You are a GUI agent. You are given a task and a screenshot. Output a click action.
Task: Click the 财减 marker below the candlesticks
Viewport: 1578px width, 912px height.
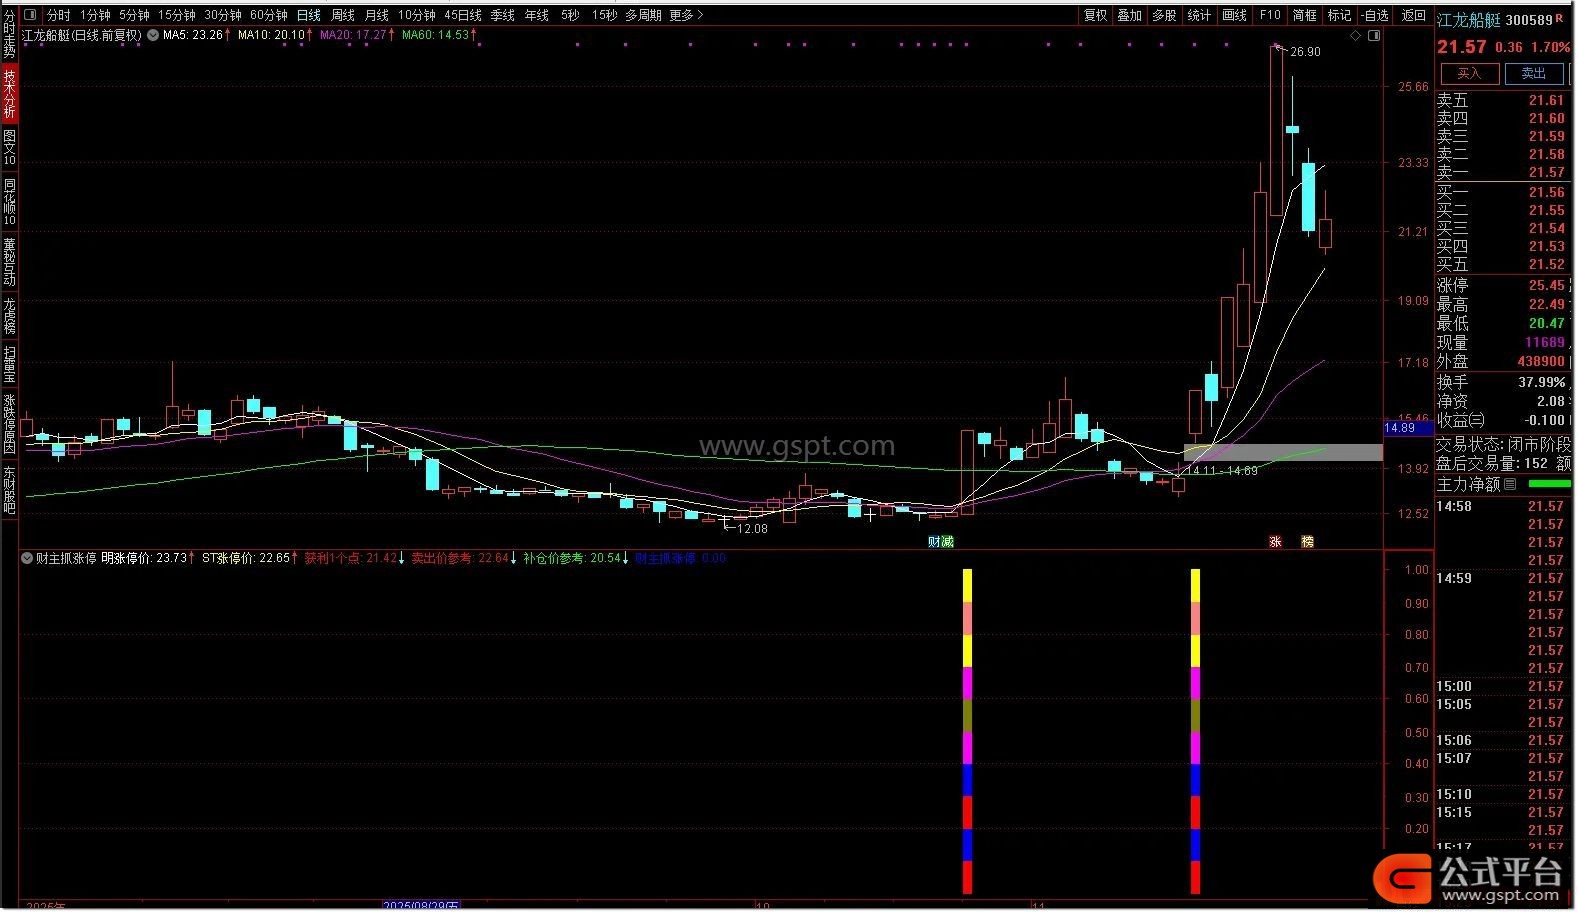[x=940, y=542]
